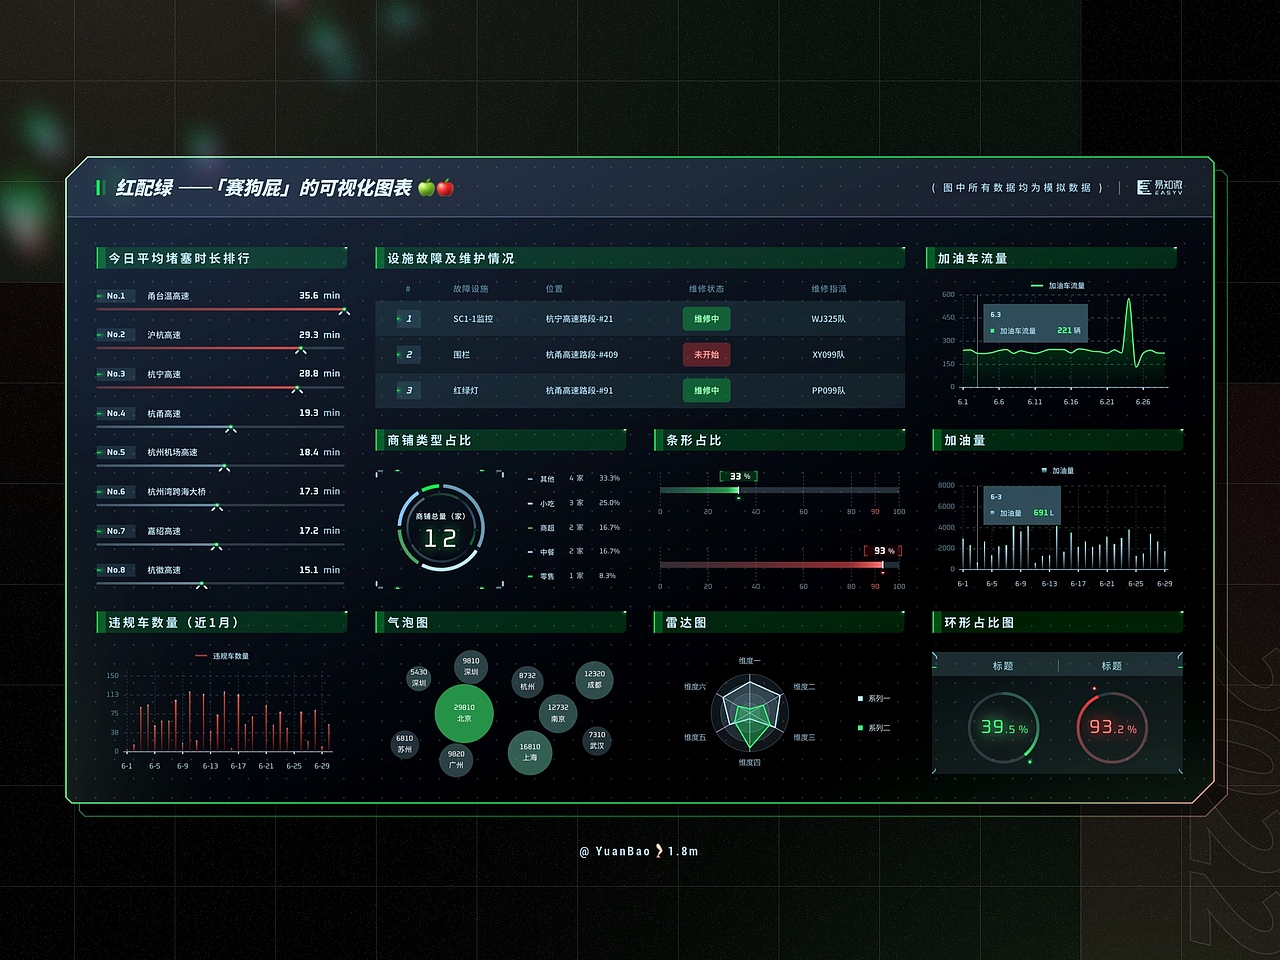Image resolution: width=1280 pixels, height=960 pixels.
Task: Click the 维修中 status for 红绿灯
Action: tap(706, 391)
